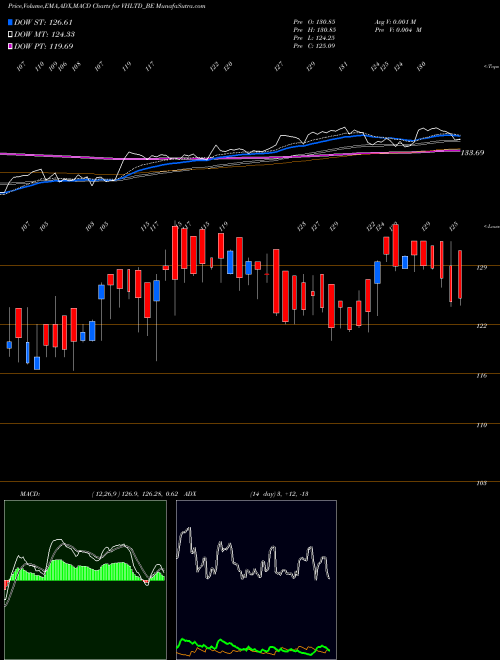Image resolution: width=500 pixels, height=660 pixels.
Task: Click the Pre V: 0.004 M value
Action: pyautogui.click(x=398, y=30)
